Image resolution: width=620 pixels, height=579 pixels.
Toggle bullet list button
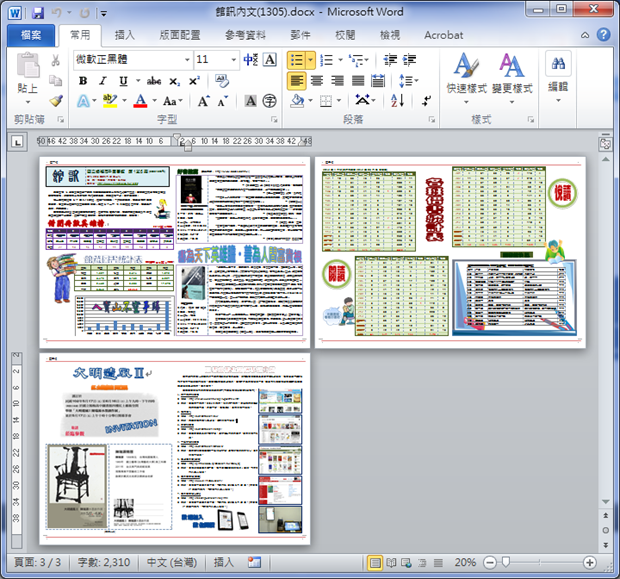(x=296, y=60)
